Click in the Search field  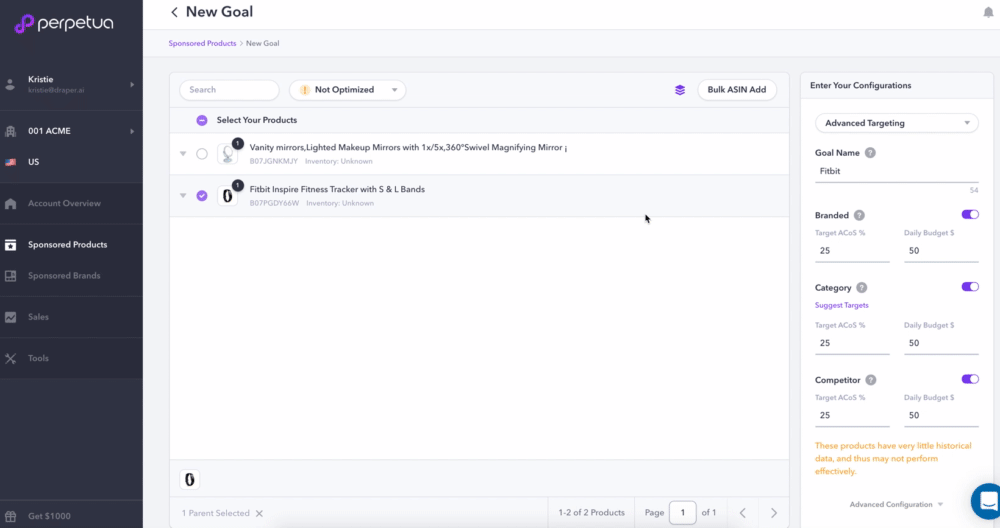[229, 90]
